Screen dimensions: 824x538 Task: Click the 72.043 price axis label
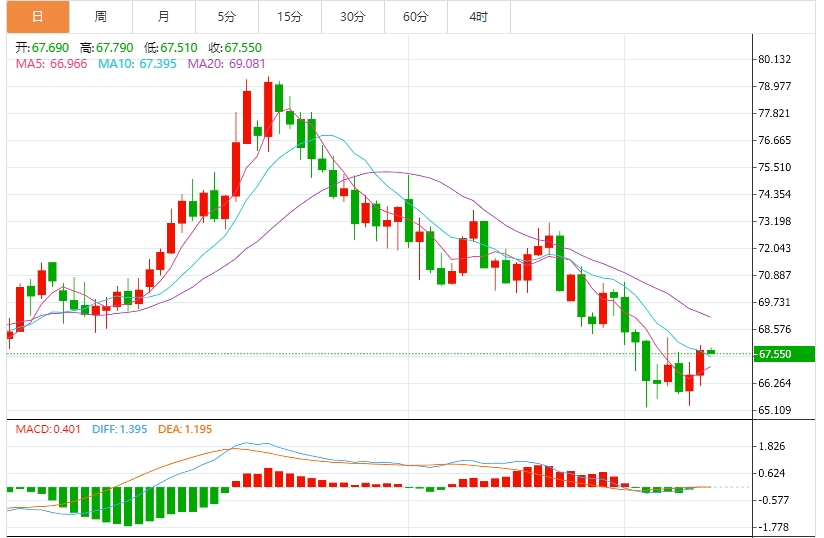pyautogui.click(x=775, y=248)
